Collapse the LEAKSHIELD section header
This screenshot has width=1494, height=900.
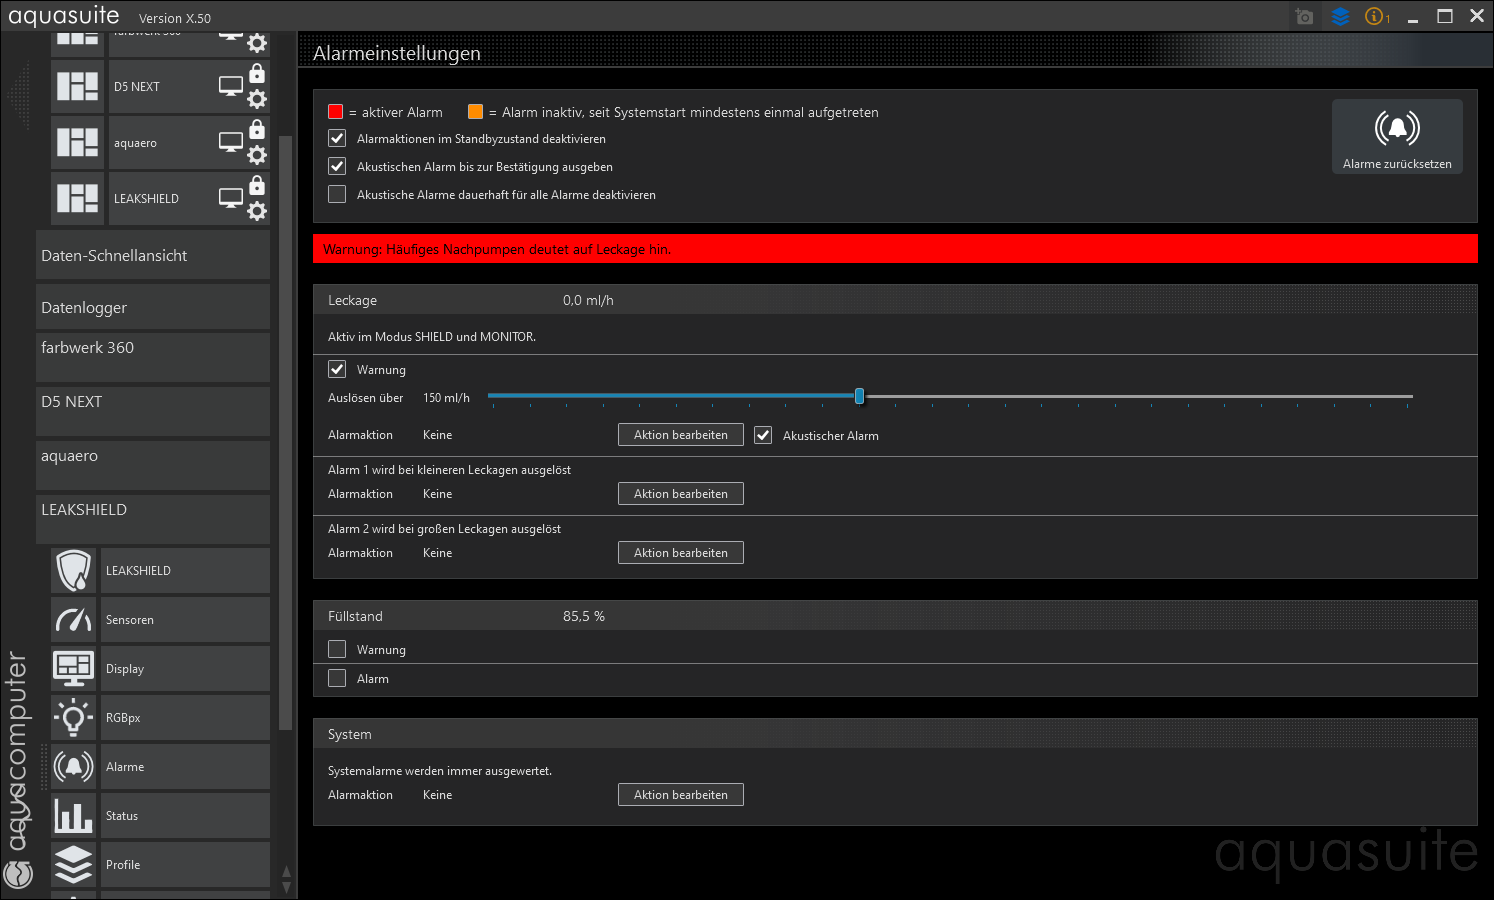tap(152, 510)
